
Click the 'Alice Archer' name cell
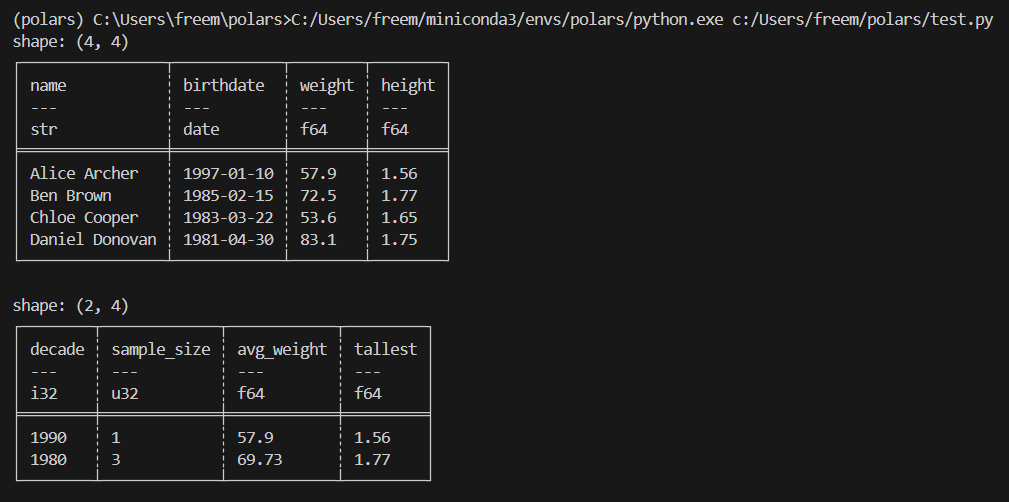point(84,174)
